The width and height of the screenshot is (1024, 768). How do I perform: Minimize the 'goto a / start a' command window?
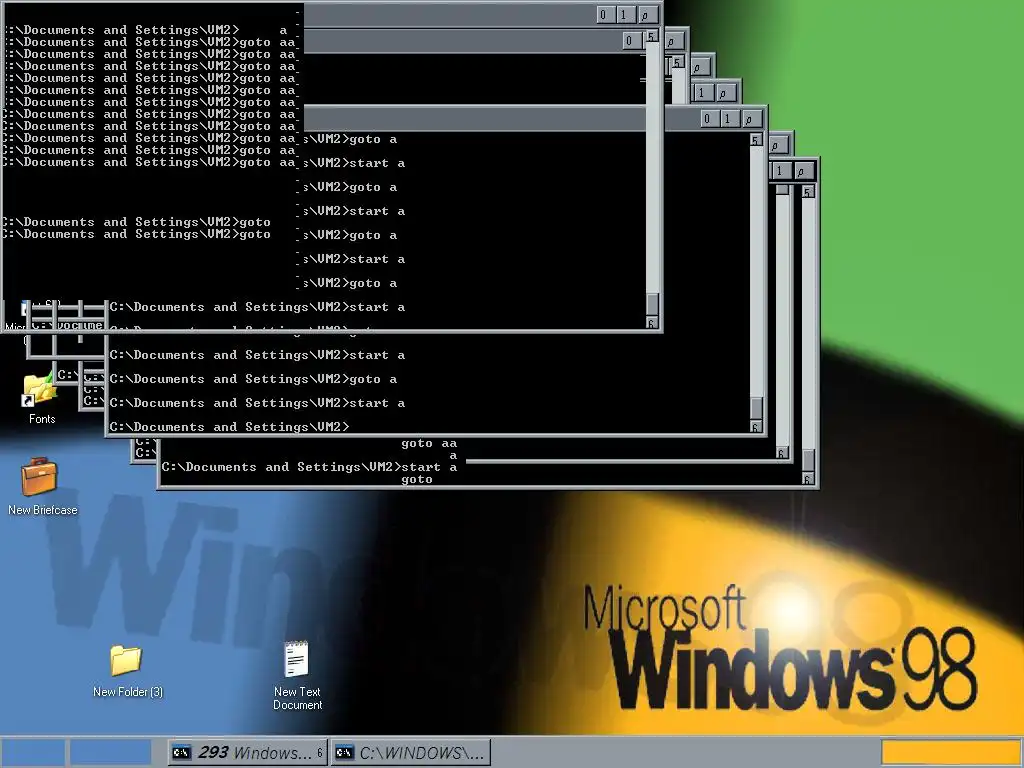[708, 118]
